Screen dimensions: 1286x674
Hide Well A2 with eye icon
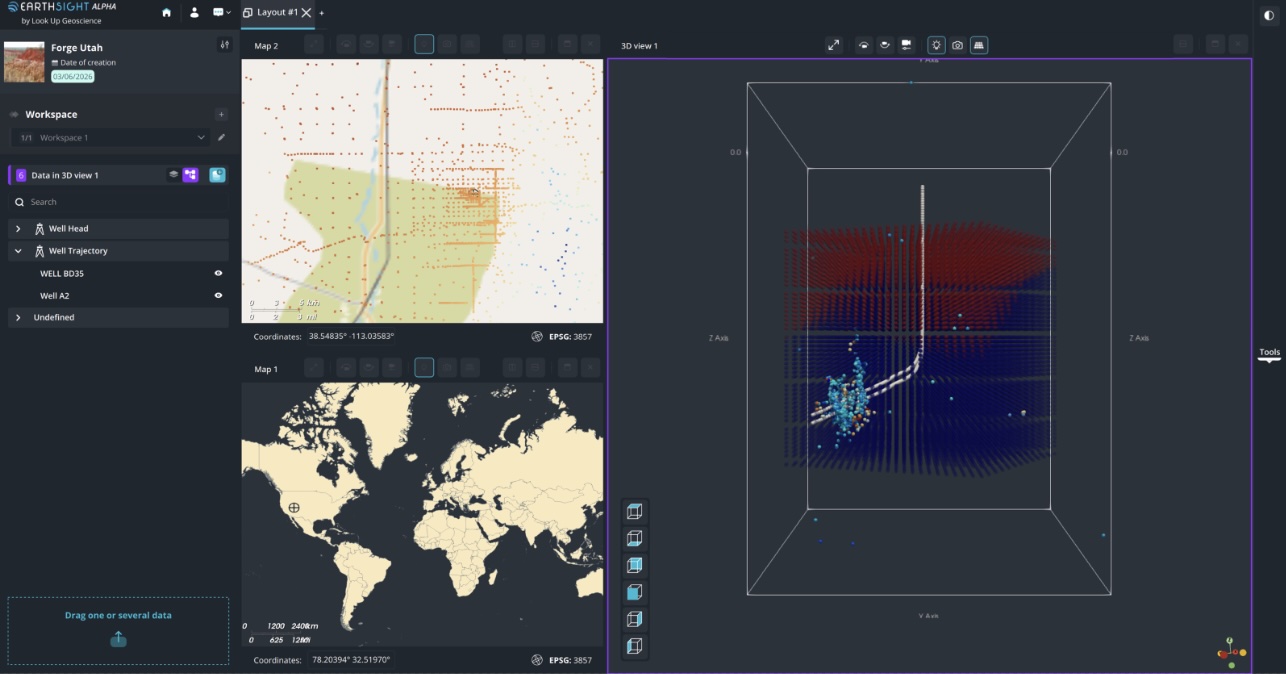[x=218, y=296]
